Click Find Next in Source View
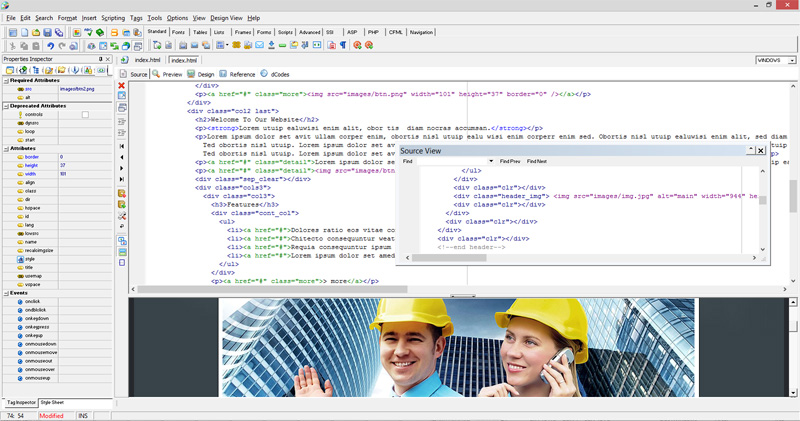The height and width of the screenshot is (421, 800). [537, 161]
